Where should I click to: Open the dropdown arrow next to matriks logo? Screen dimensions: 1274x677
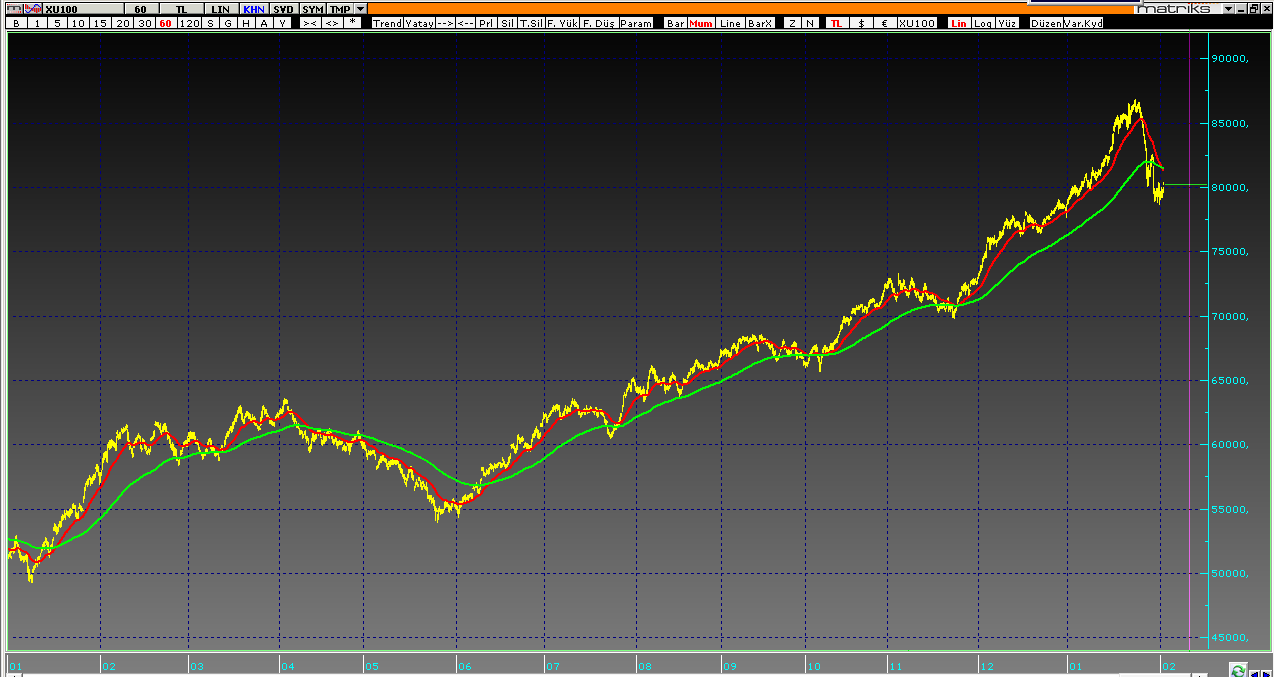point(1229,9)
